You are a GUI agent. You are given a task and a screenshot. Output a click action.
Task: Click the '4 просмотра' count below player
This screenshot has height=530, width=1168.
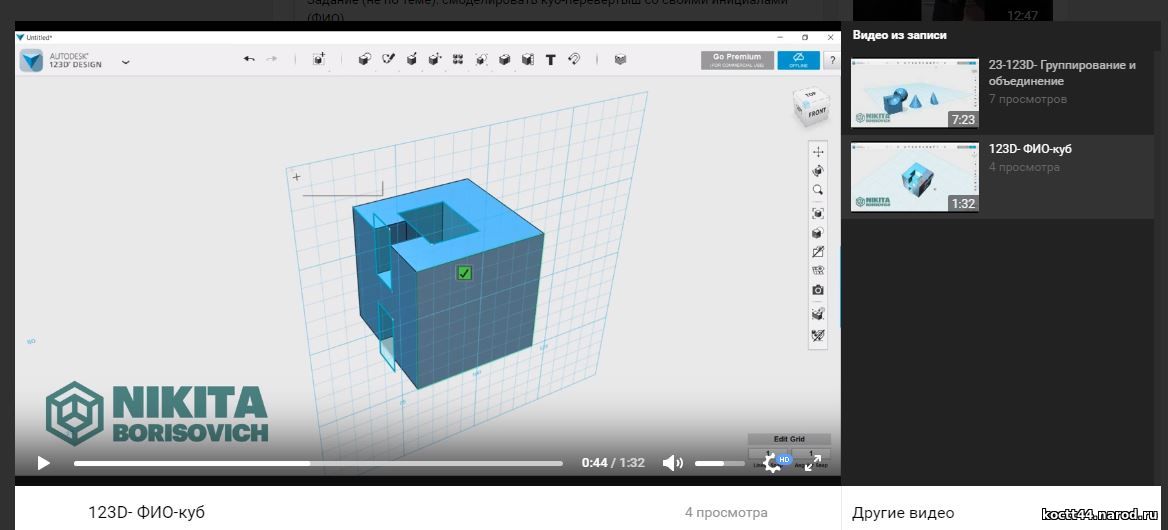click(726, 513)
